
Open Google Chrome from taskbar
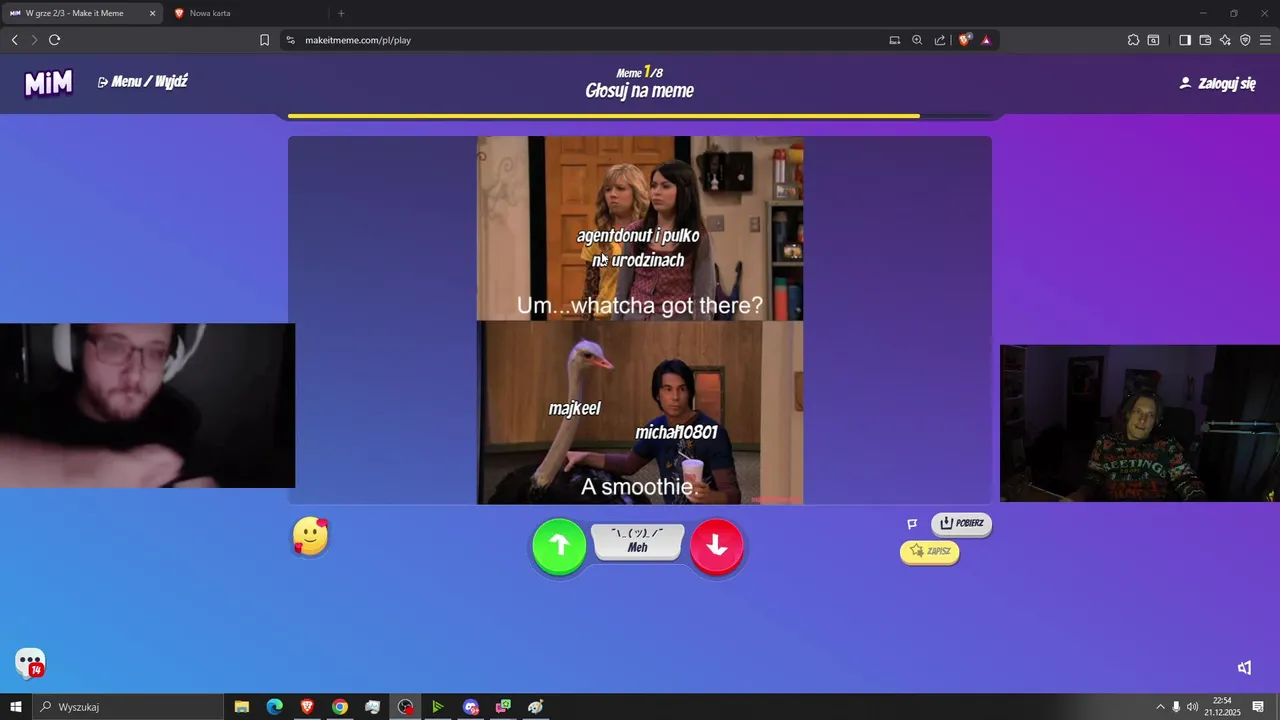[340, 707]
